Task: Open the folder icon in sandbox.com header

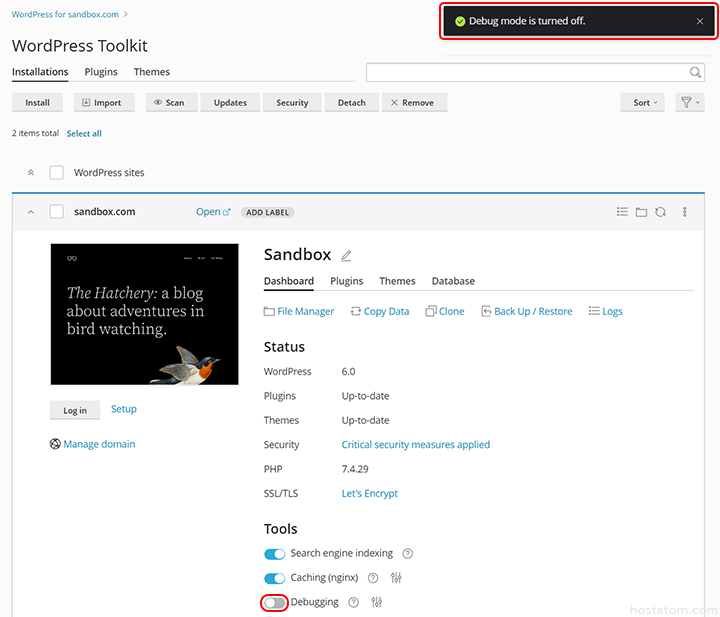Action: coord(641,212)
